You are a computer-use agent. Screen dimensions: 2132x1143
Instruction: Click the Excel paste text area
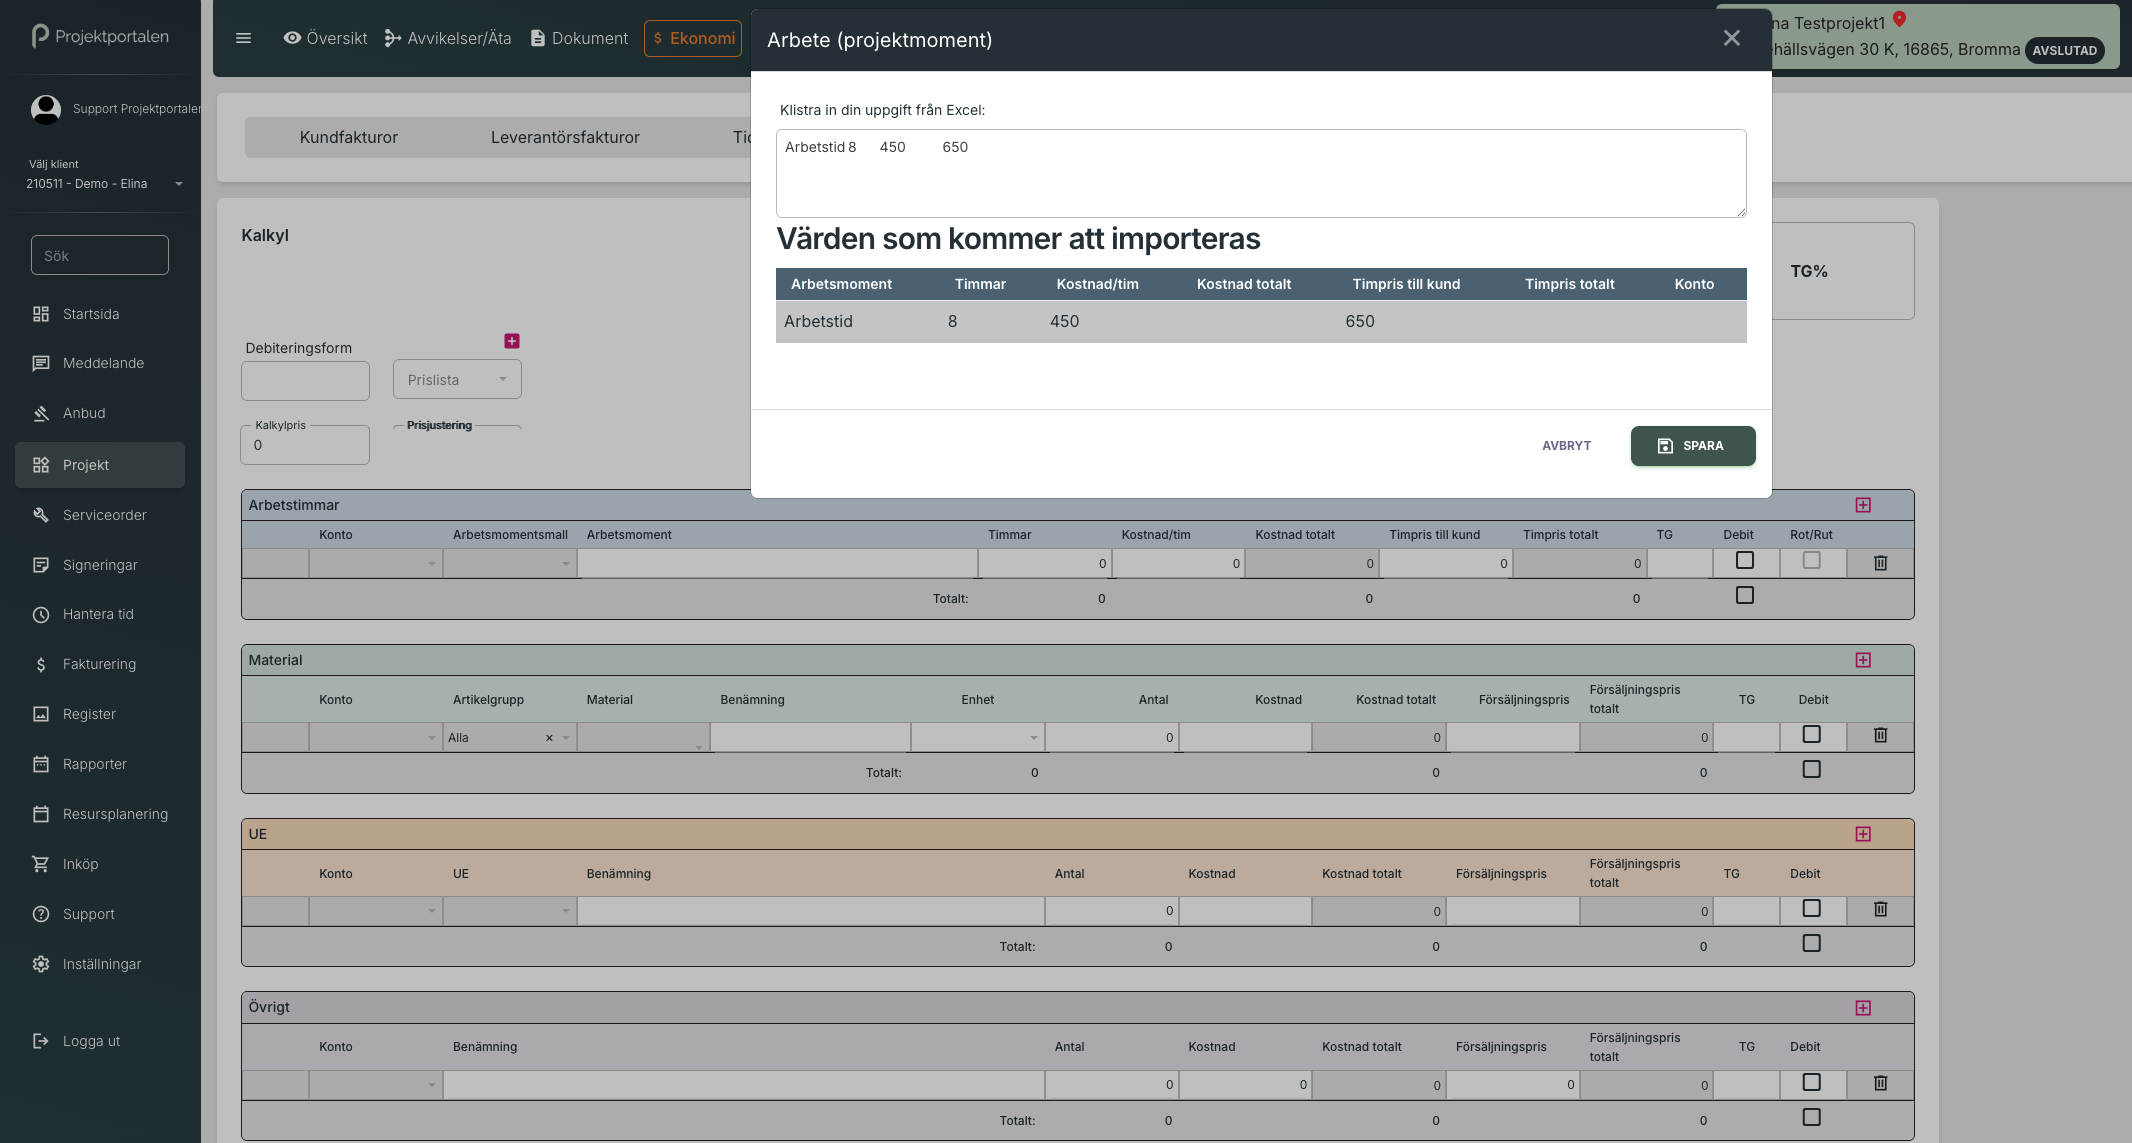[x=1260, y=174]
